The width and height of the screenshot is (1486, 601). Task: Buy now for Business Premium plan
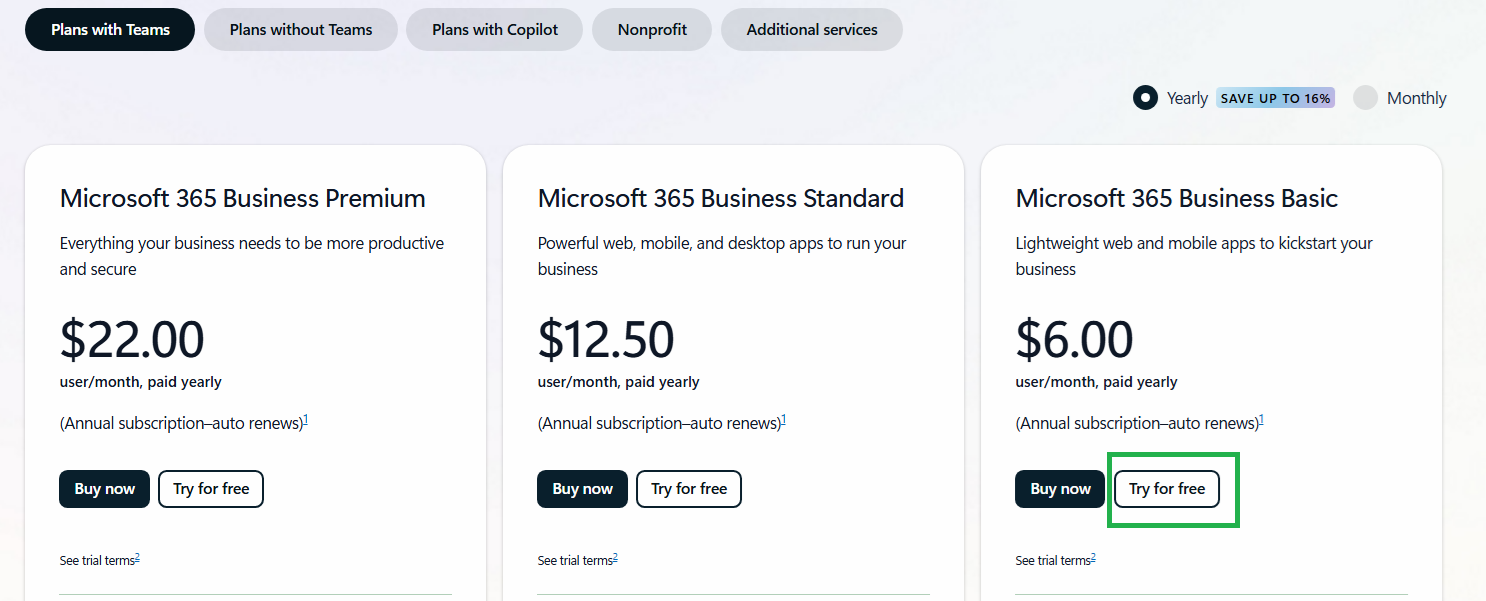(104, 489)
